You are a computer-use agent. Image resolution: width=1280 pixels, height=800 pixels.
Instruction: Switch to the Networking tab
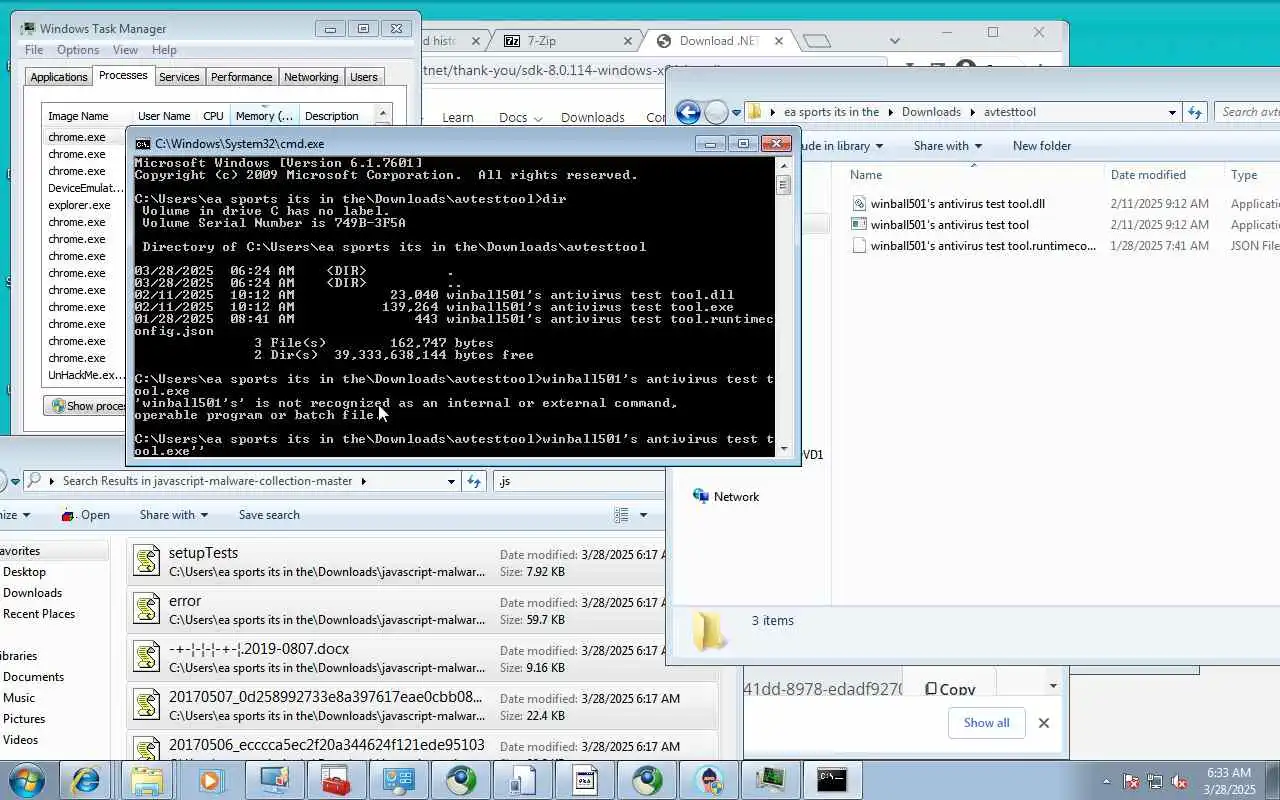pos(311,77)
